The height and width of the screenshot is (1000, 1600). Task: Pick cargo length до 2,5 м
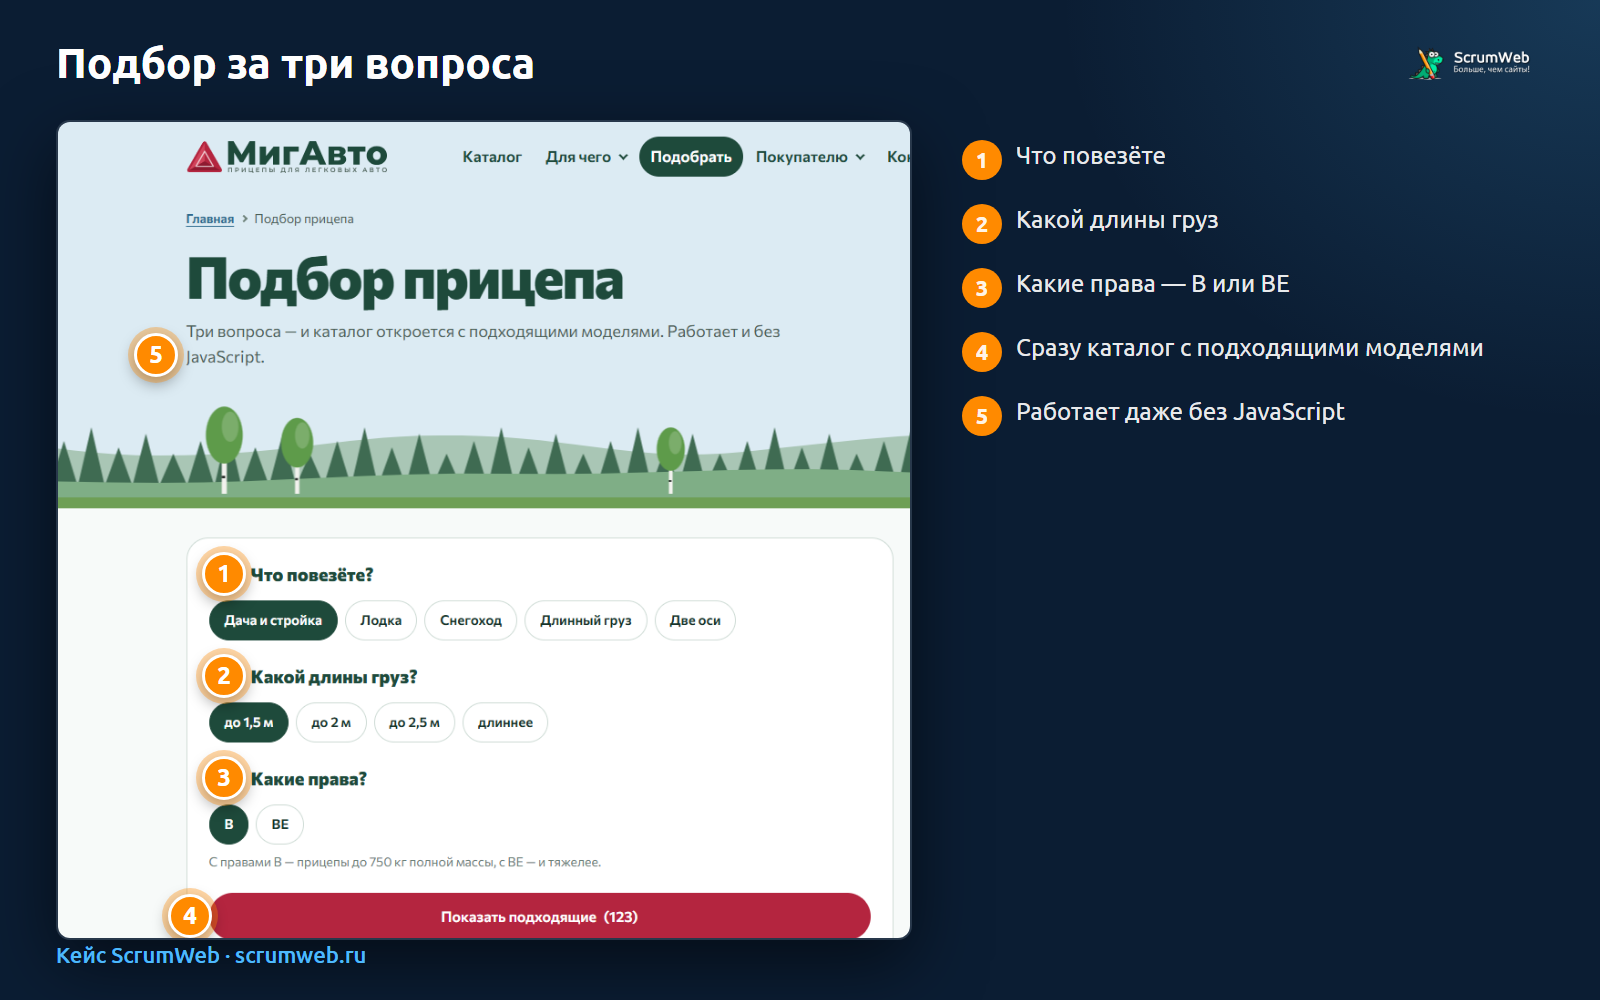(414, 722)
